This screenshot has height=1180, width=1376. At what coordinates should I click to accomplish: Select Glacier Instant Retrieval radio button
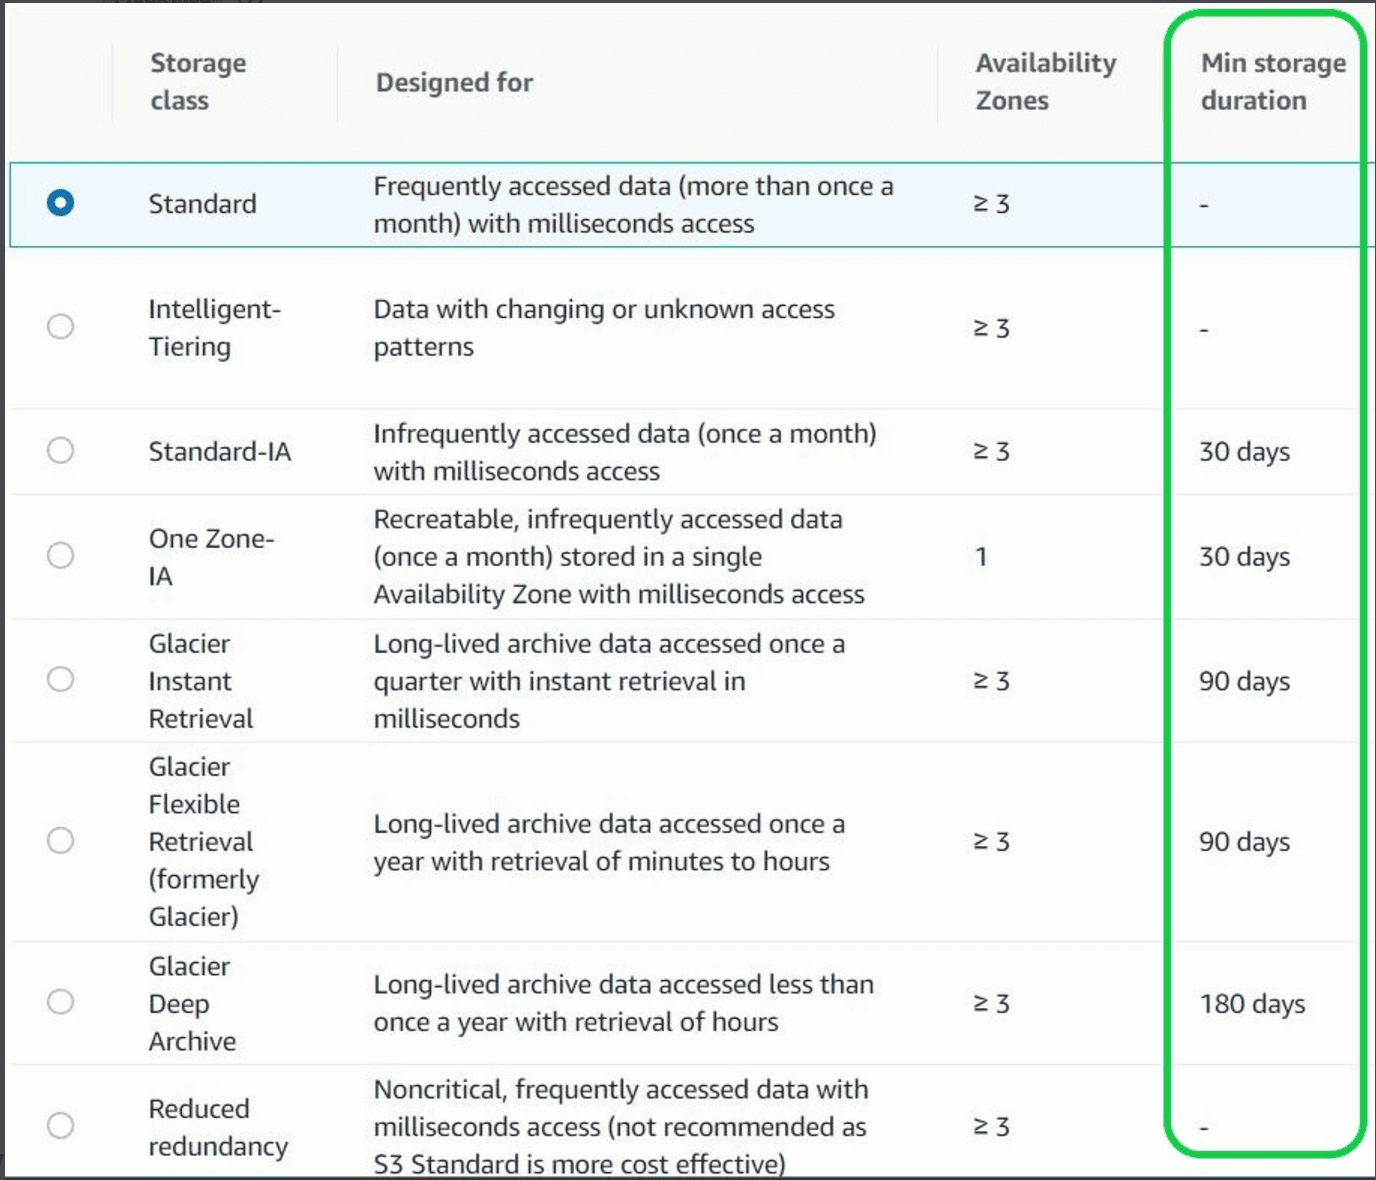(60, 679)
